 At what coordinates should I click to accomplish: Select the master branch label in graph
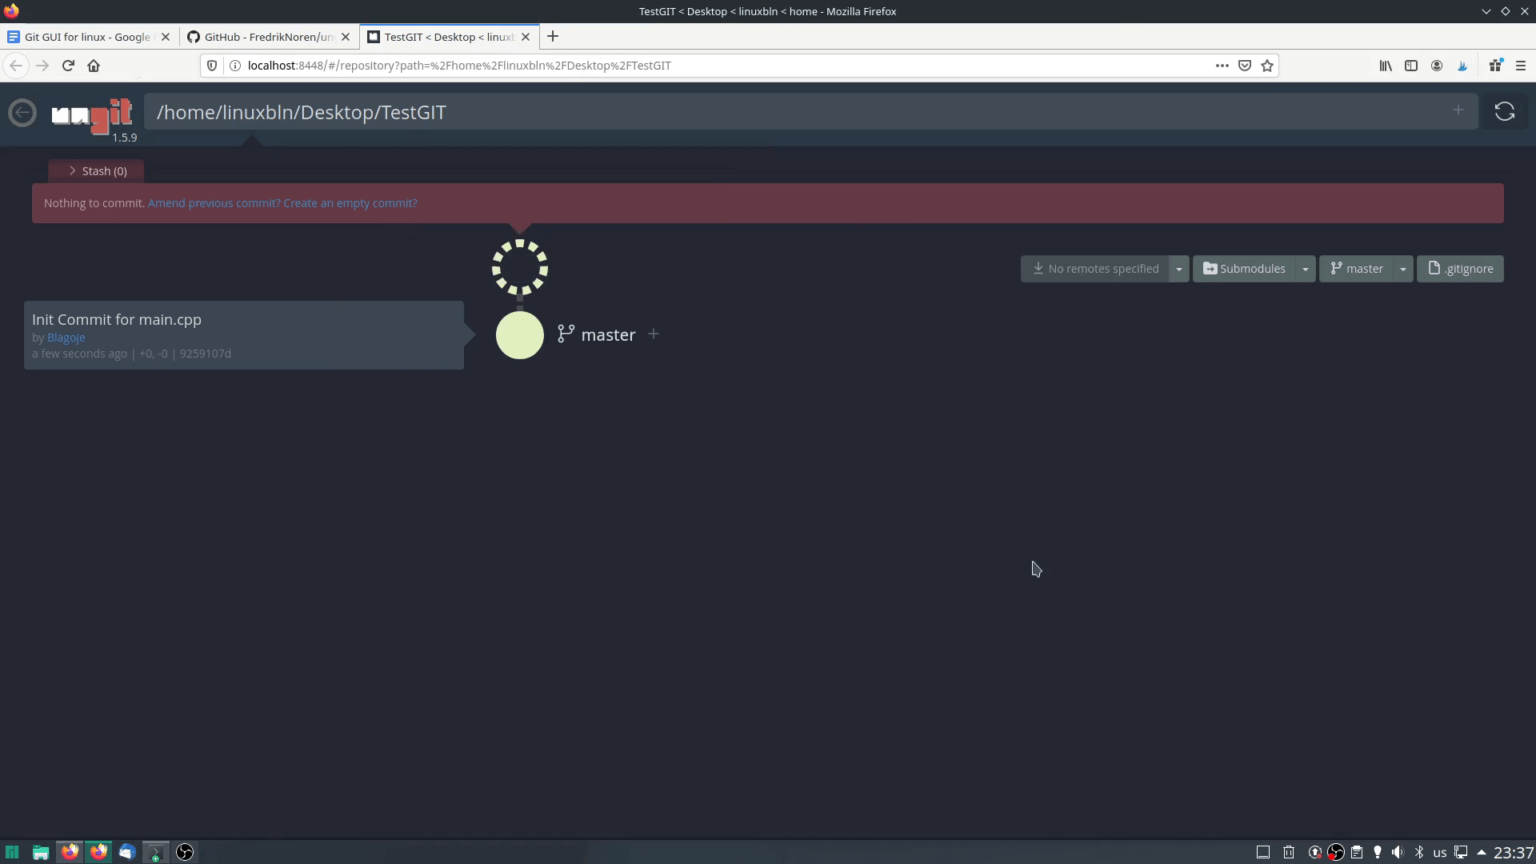coord(608,335)
